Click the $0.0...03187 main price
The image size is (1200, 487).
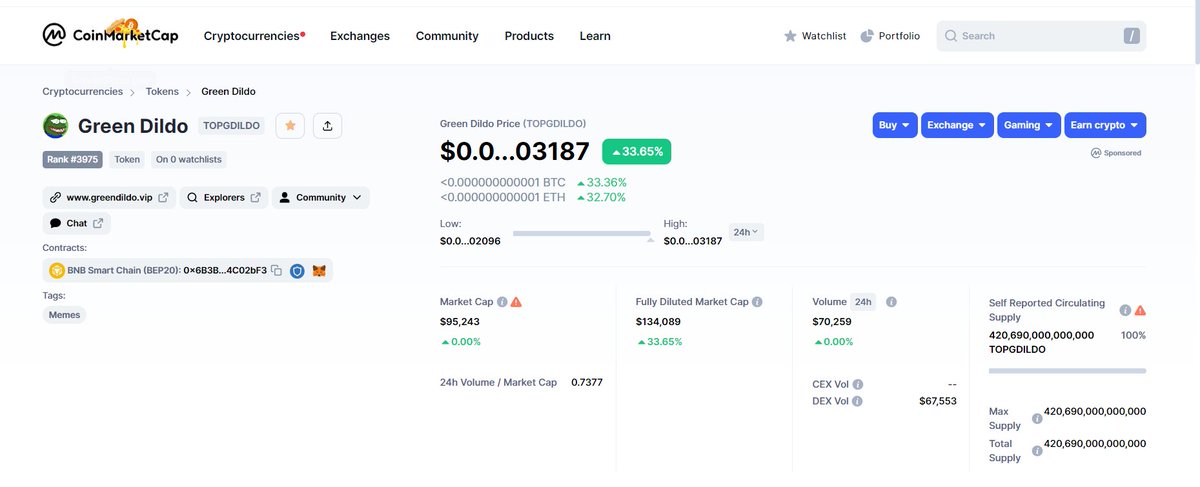(515, 152)
